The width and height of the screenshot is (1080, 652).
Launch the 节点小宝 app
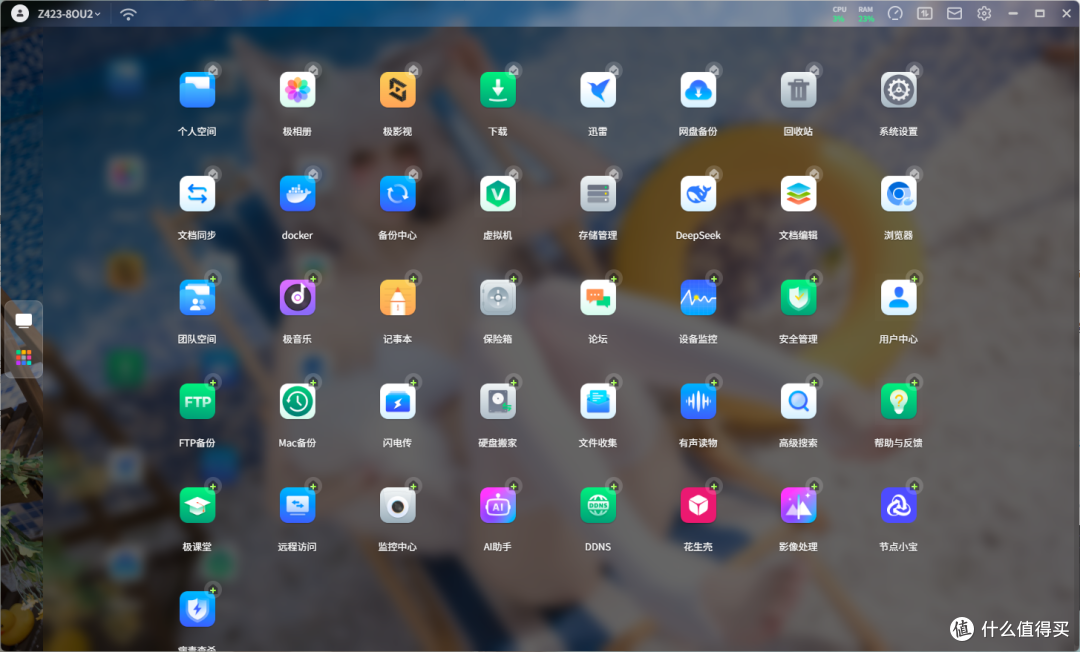899,506
